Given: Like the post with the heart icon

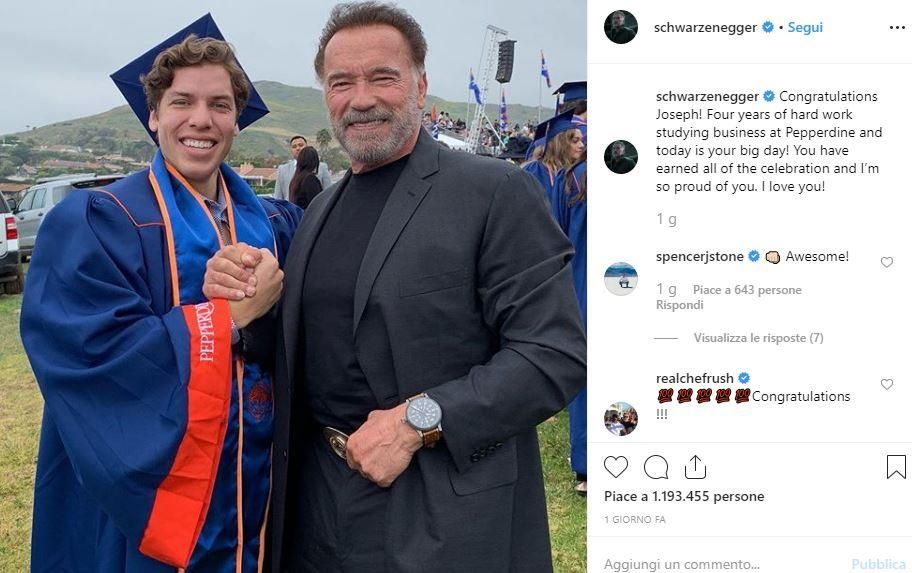Looking at the screenshot, I should pyautogui.click(x=616, y=467).
